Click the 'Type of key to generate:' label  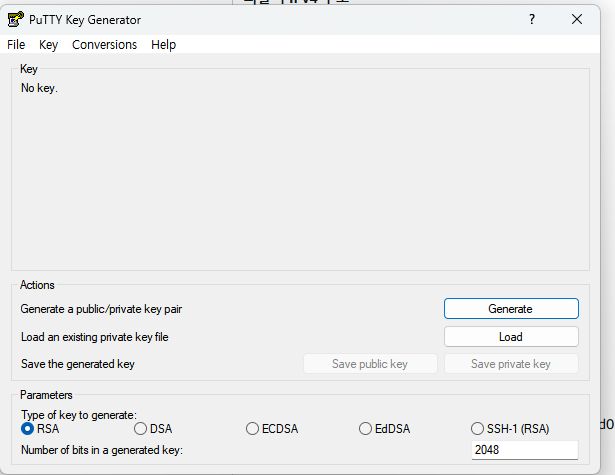click(79, 415)
